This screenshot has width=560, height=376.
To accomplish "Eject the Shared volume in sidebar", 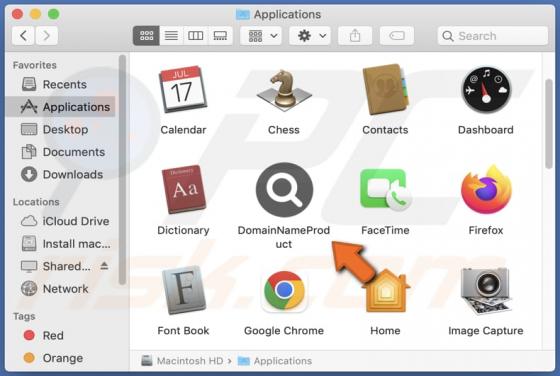I will (x=104, y=266).
